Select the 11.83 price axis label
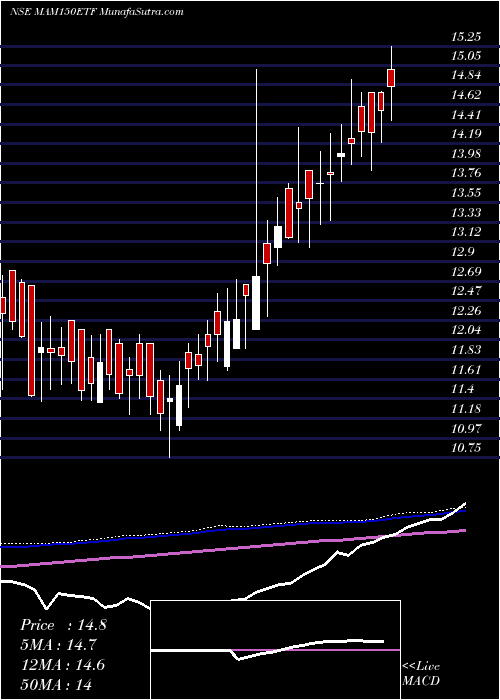The image size is (500, 700). pyautogui.click(x=467, y=349)
